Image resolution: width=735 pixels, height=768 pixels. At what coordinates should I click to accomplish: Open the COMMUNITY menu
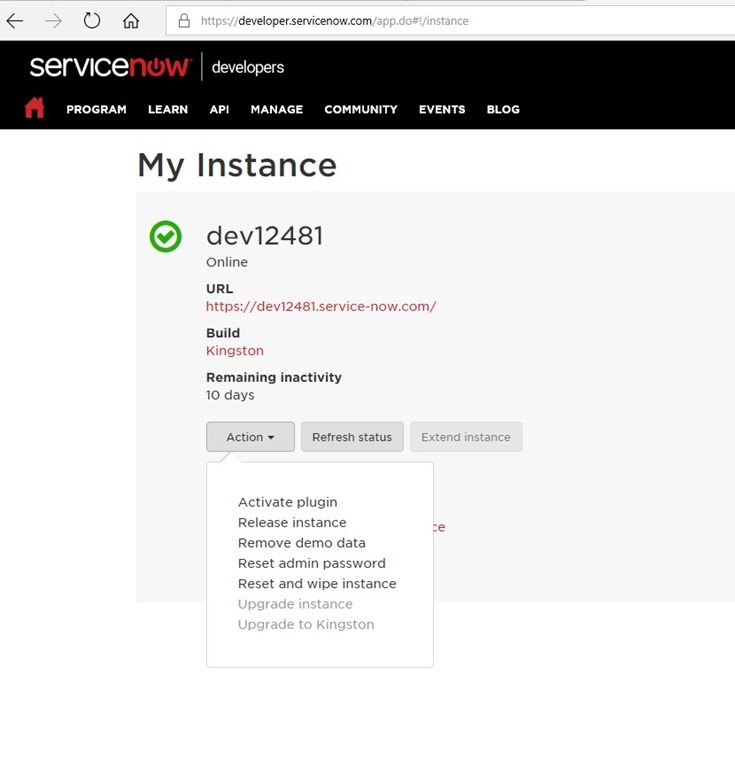(x=361, y=109)
